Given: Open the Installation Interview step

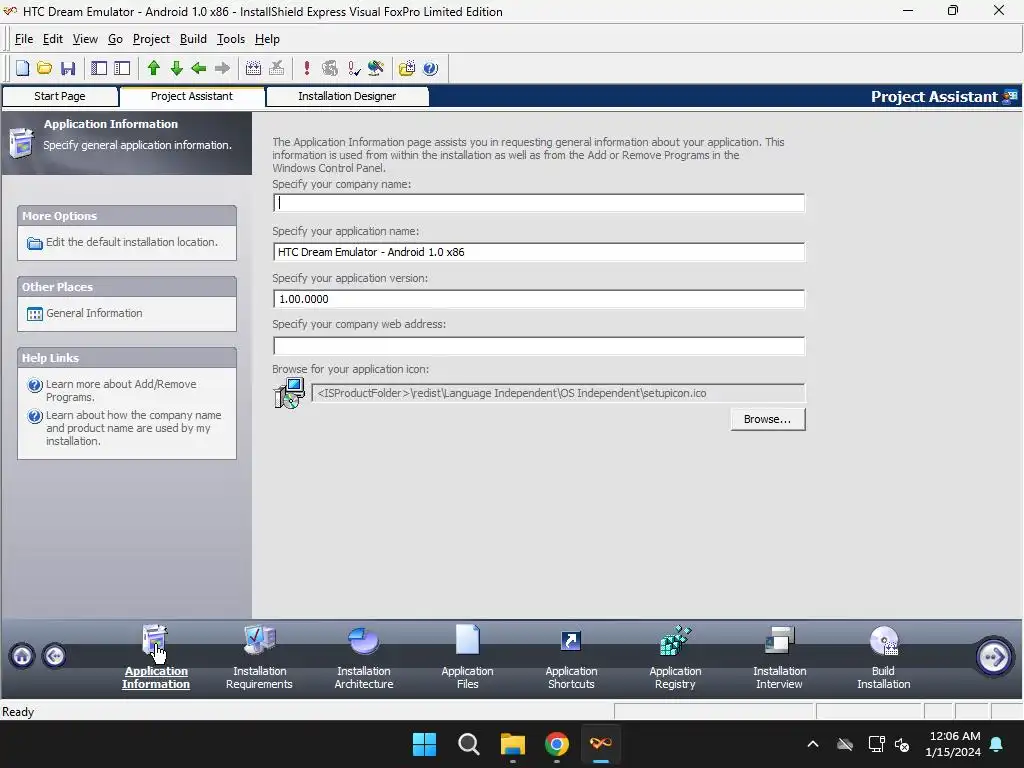Looking at the screenshot, I should [x=780, y=657].
